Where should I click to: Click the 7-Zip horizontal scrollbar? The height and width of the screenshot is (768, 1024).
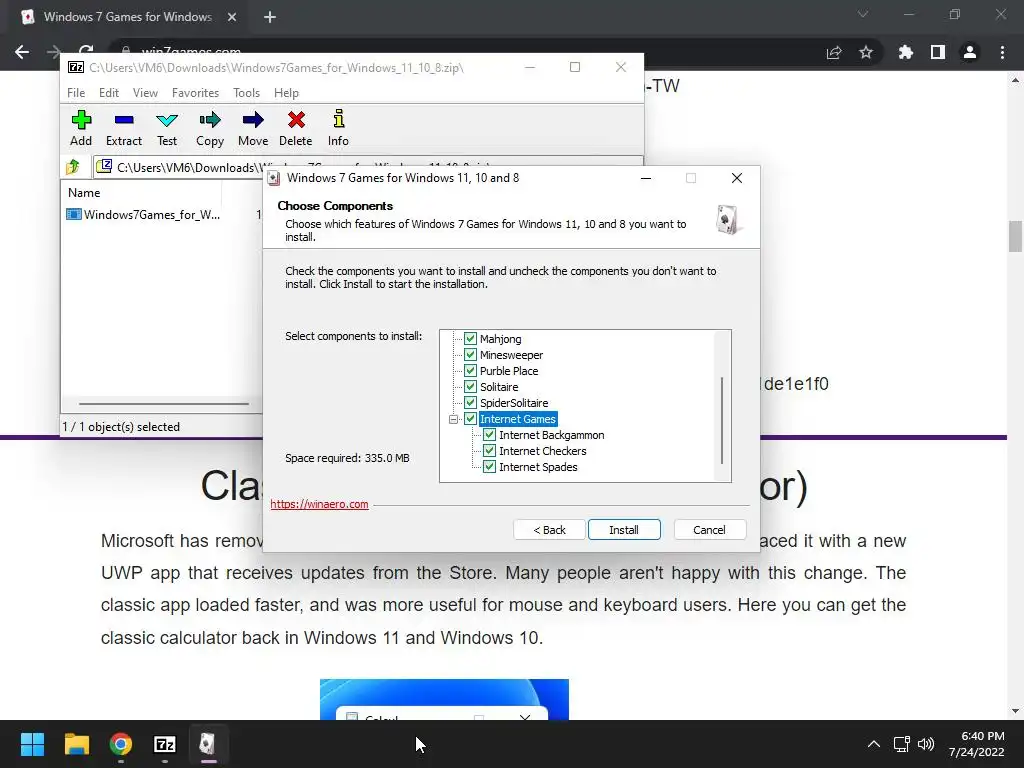click(163, 404)
